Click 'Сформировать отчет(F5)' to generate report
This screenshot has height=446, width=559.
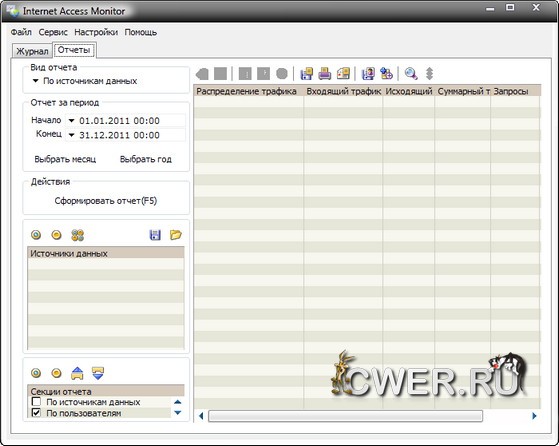coord(106,201)
